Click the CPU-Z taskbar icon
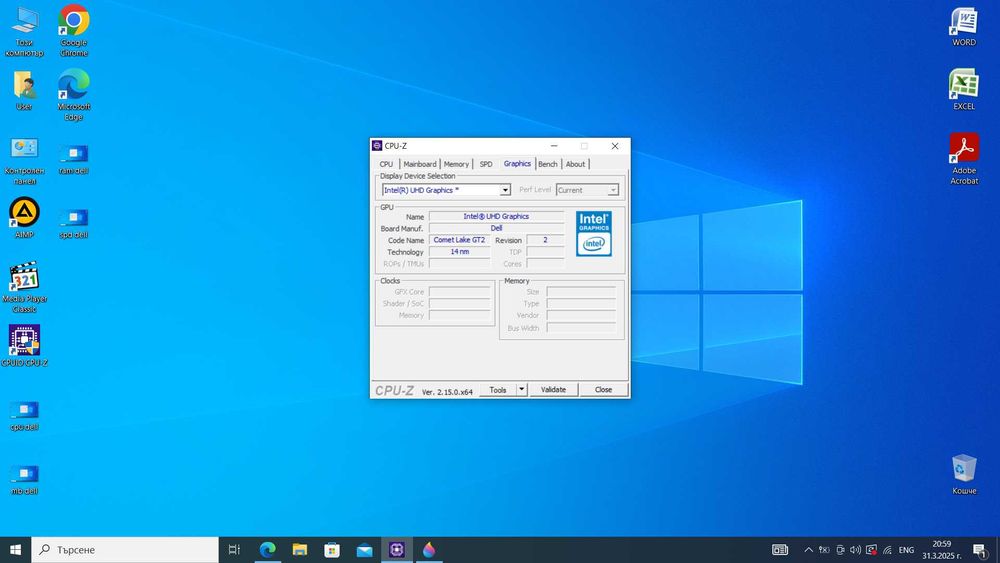 [397, 550]
